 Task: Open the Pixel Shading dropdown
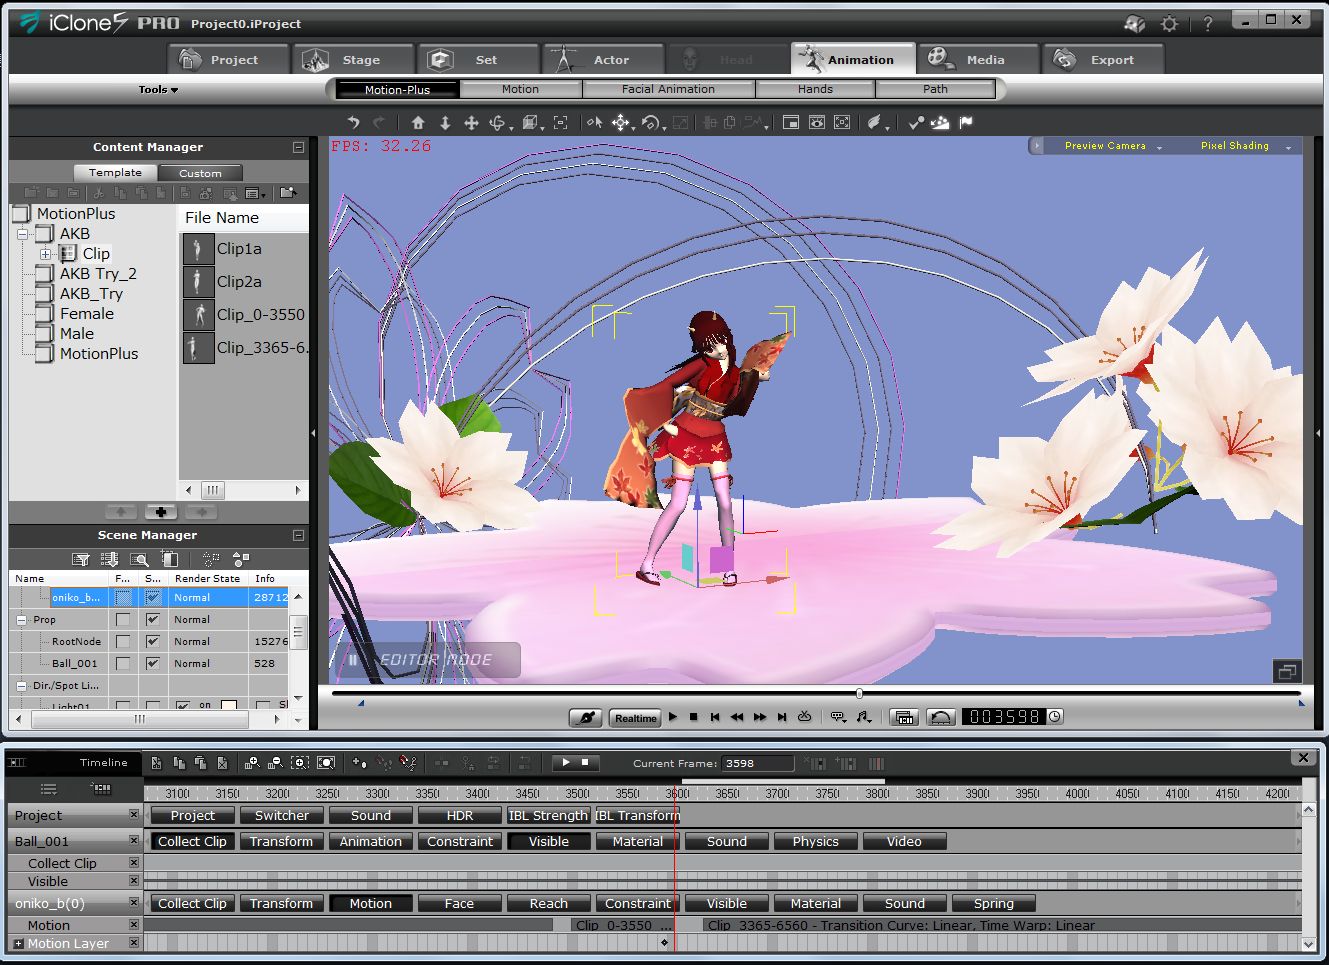click(1245, 146)
